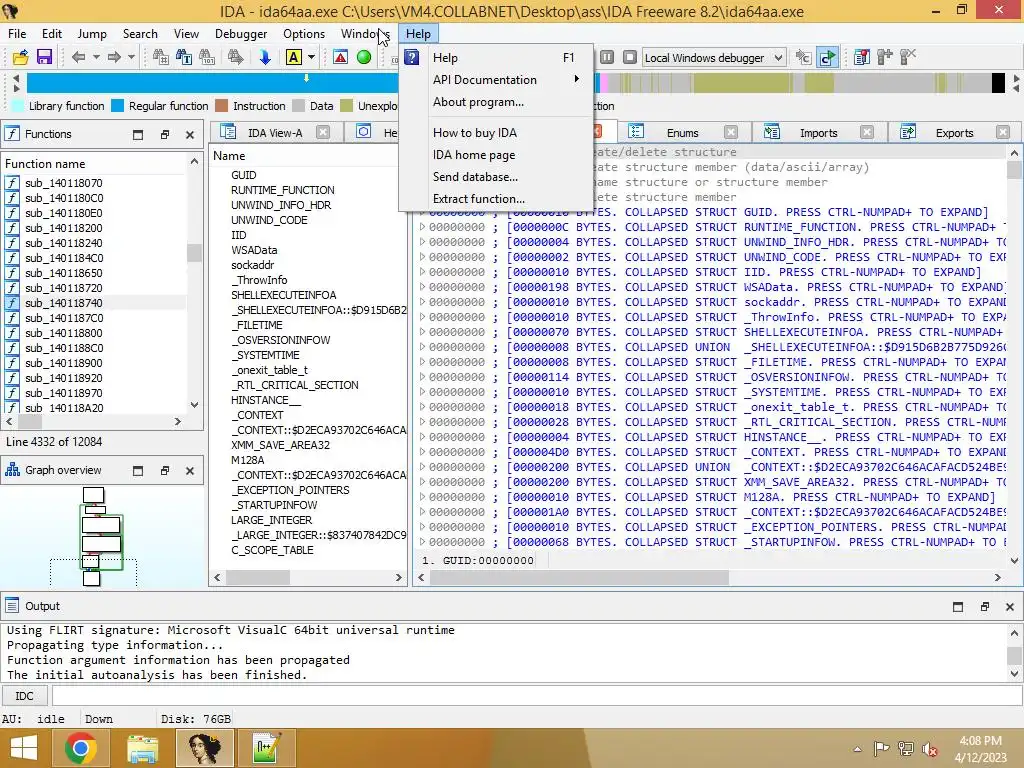Screen dimensions: 1024x768
Task: Open the Local Windows debugger combo box
Action: pos(714,57)
